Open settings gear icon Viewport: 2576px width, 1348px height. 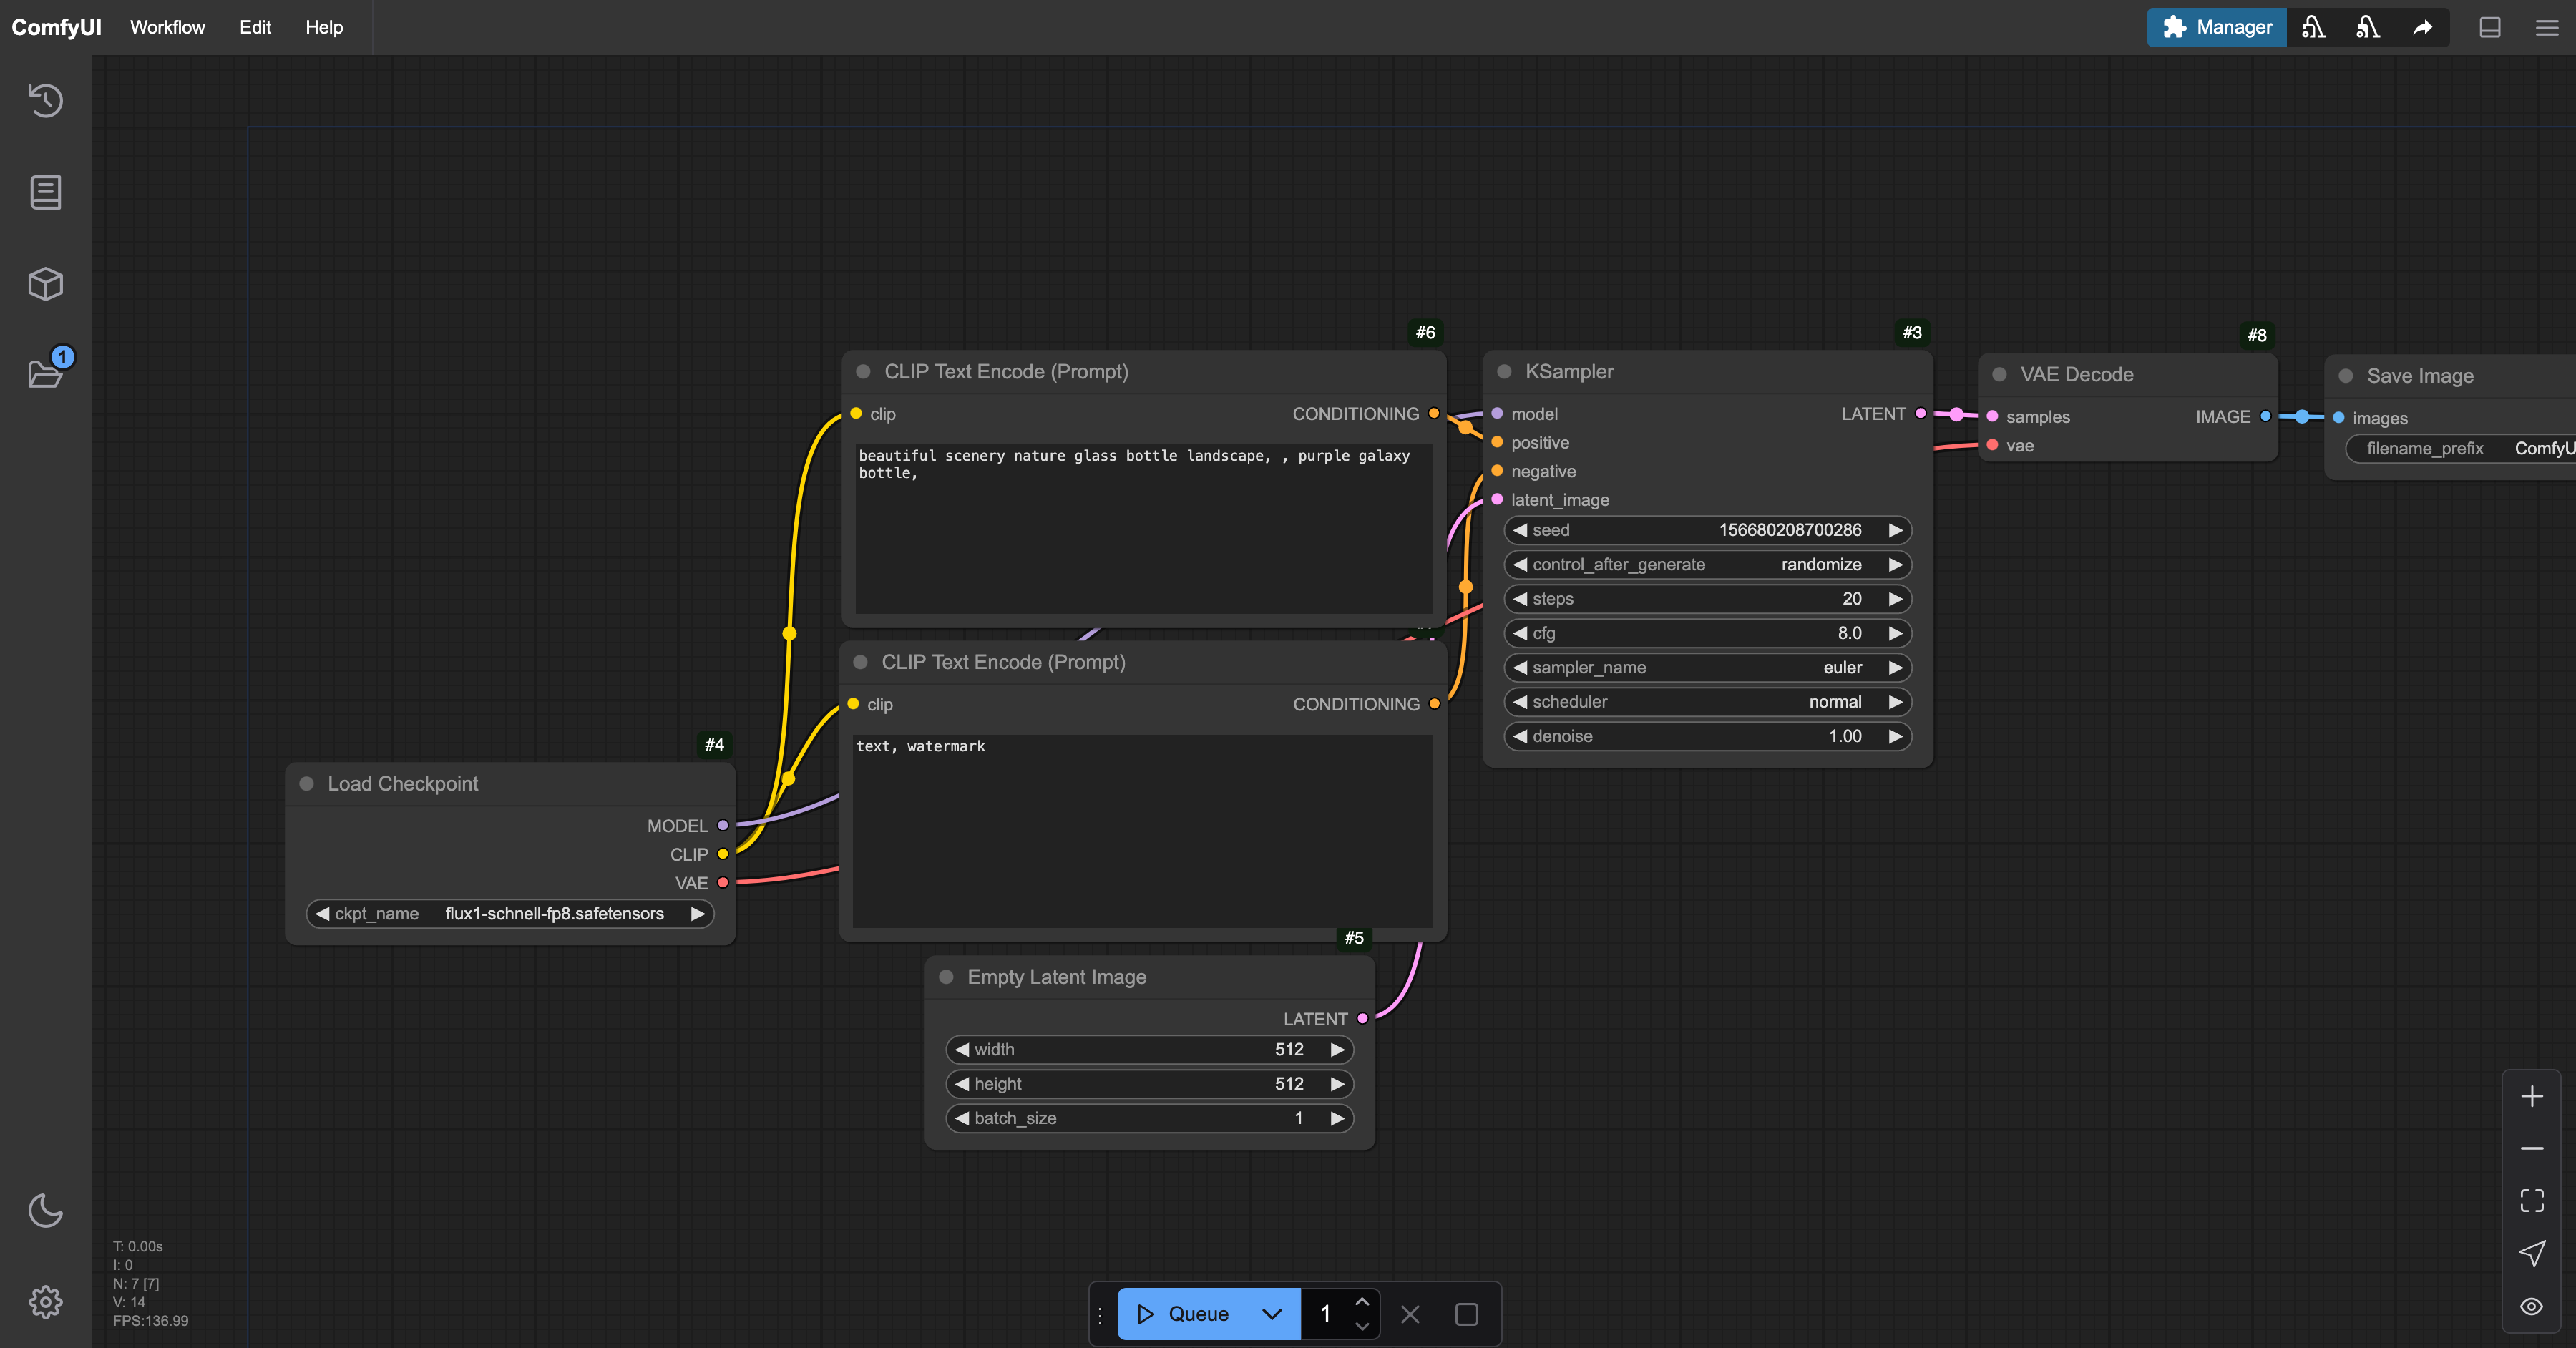(x=45, y=1302)
